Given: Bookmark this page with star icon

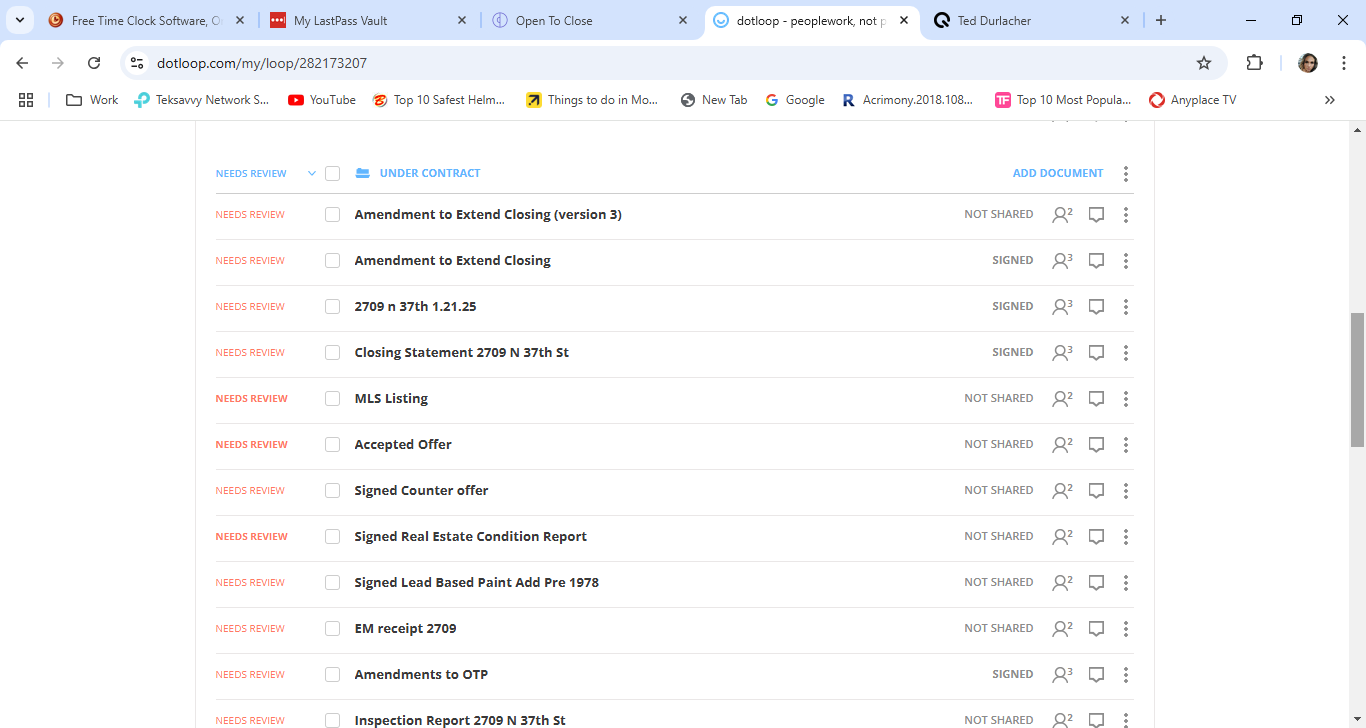Looking at the screenshot, I should click(x=1204, y=63).
